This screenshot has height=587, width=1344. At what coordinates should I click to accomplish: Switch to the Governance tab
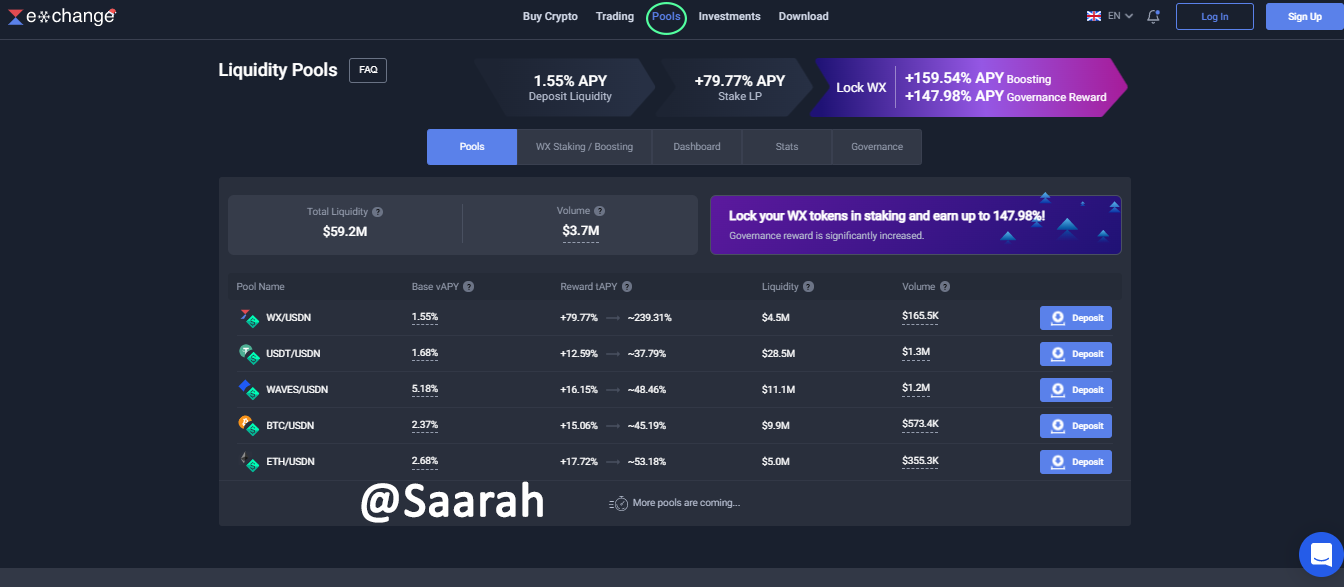point(877,147)
